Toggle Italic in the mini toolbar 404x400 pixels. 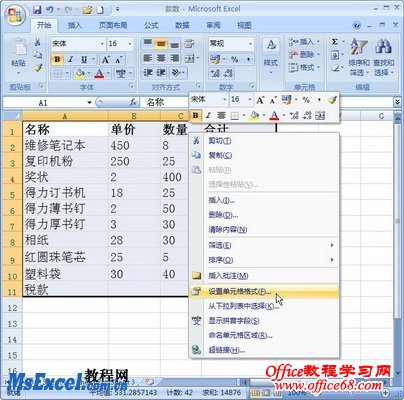(x=208, y=116)
